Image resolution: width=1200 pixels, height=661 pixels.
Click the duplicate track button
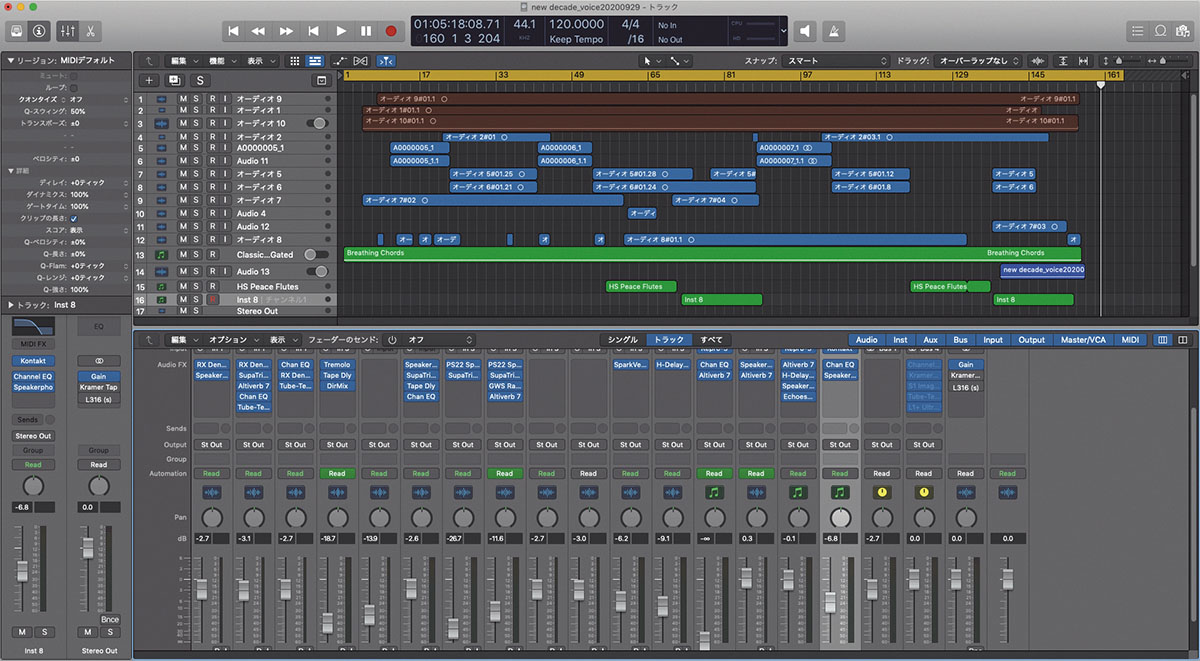[174, 80]
